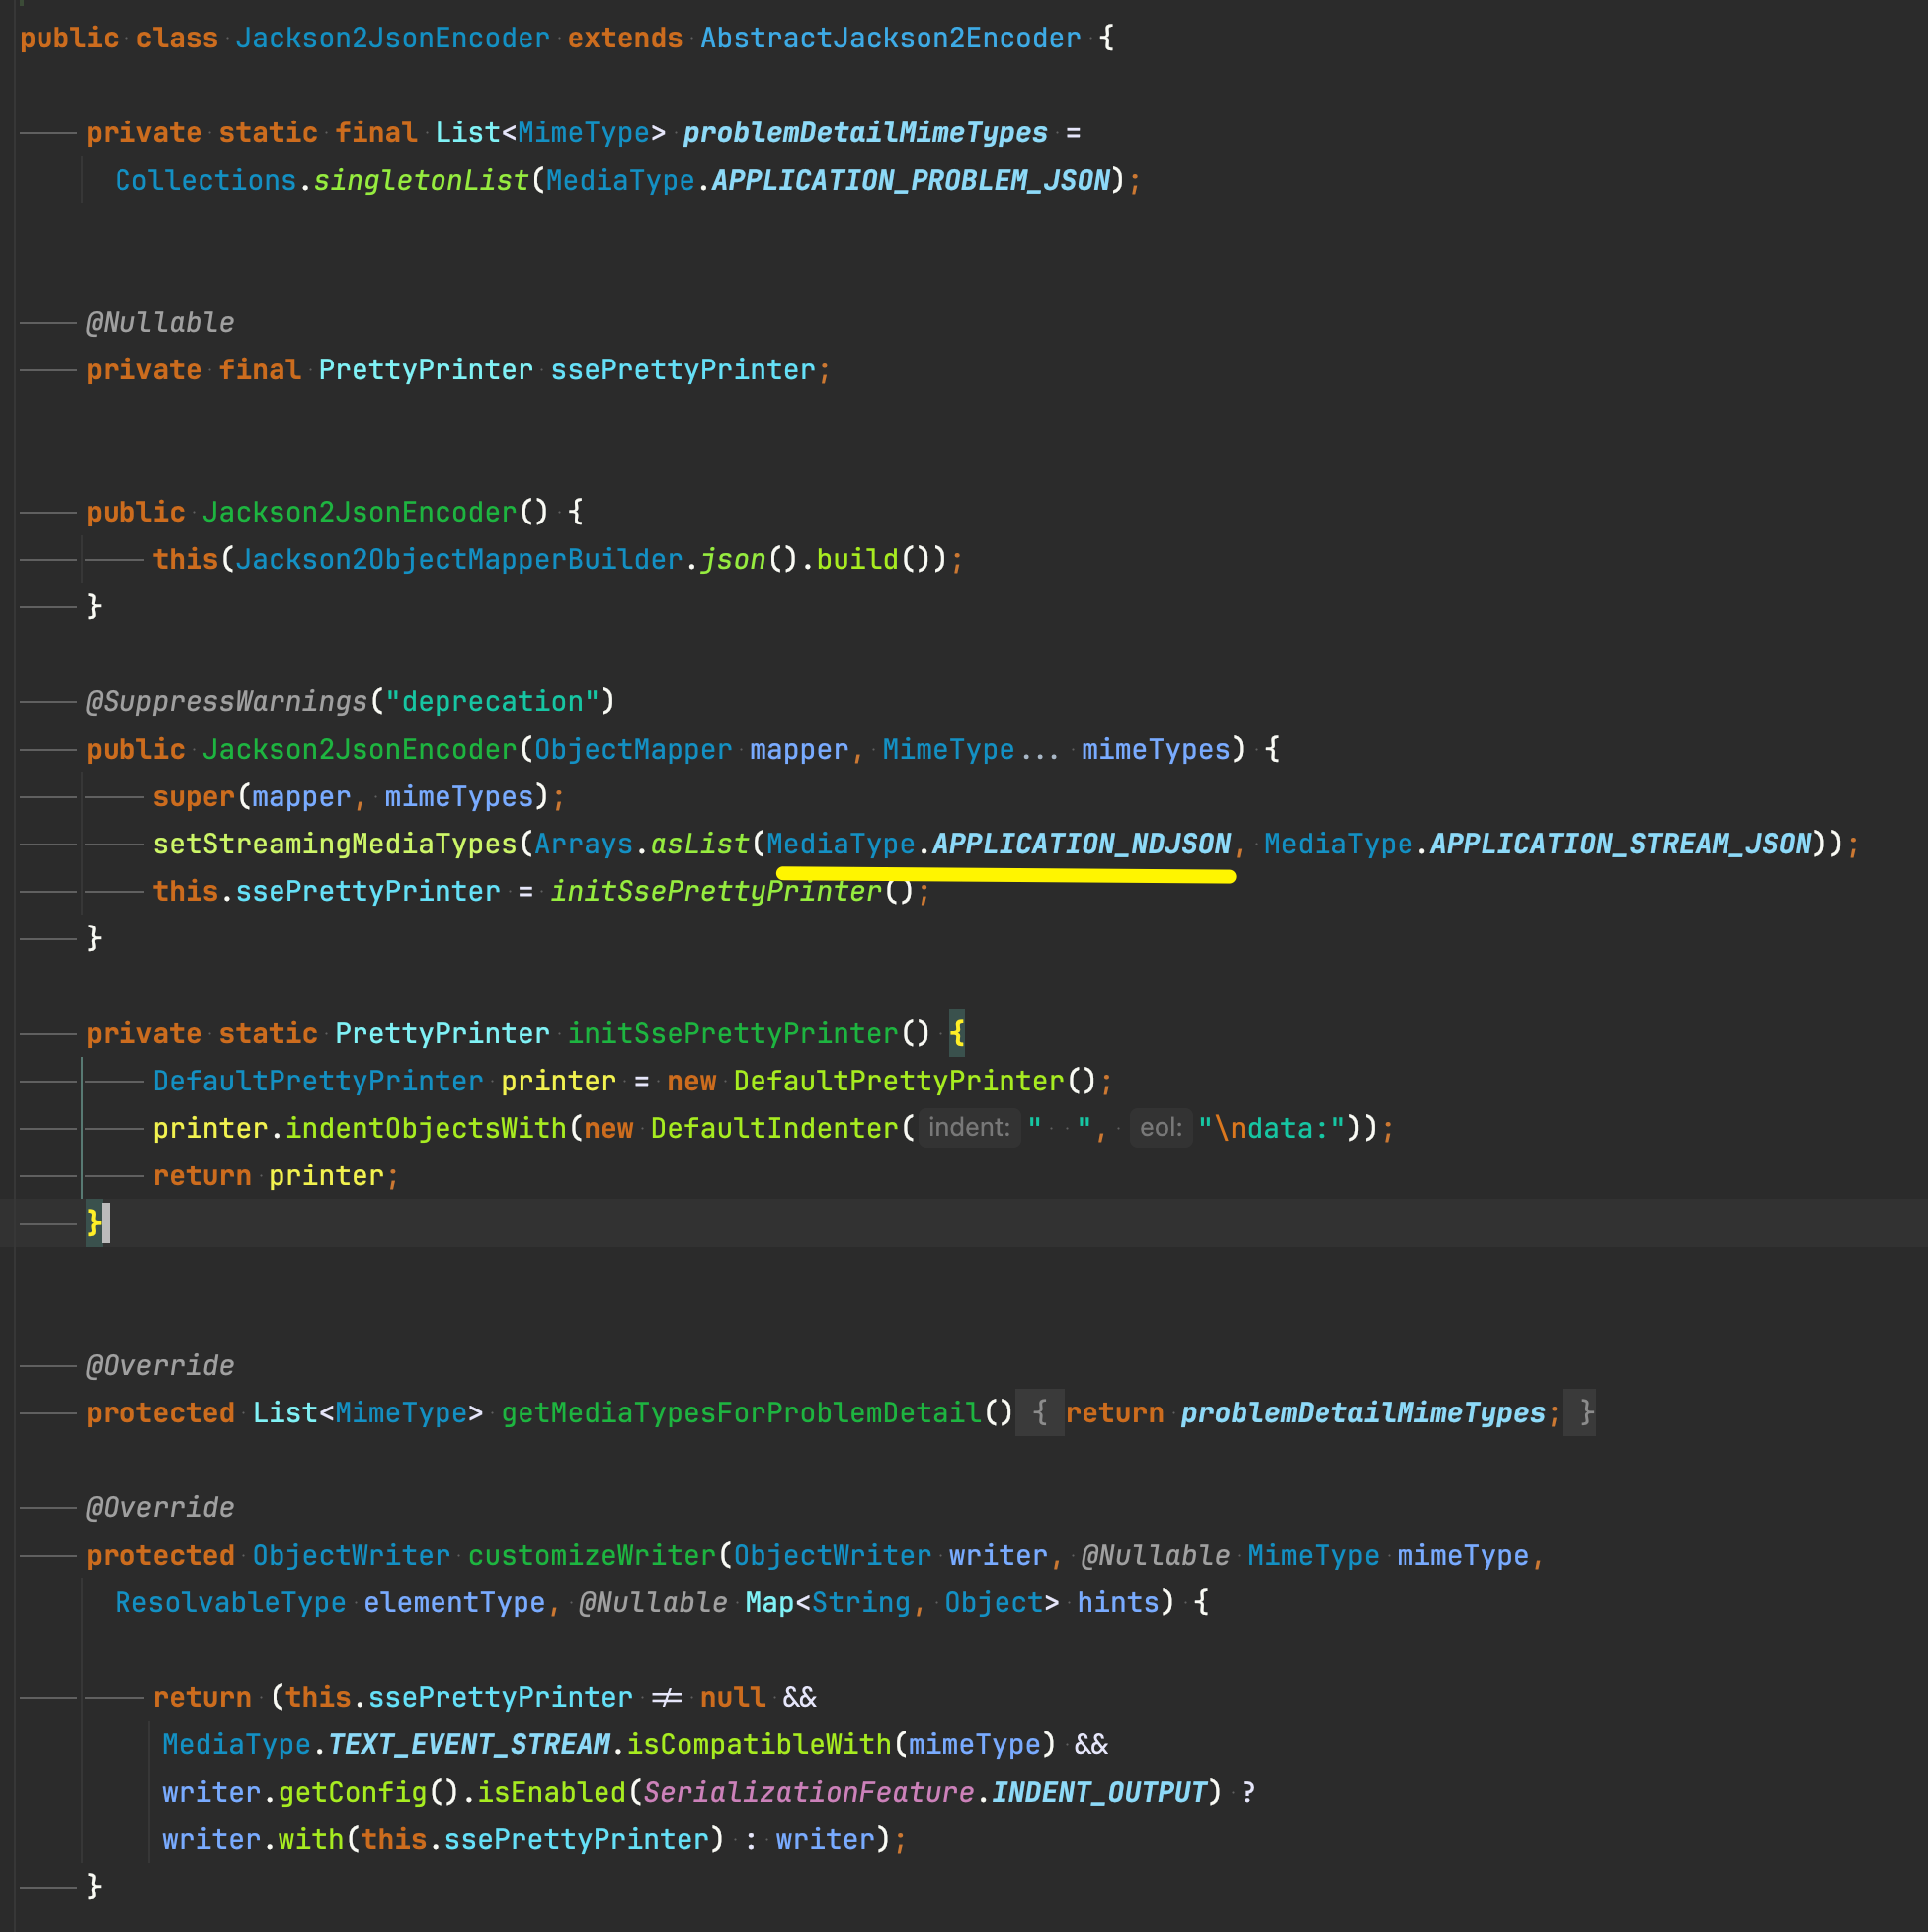
Task: Click the customizeWriter method name
Action: (x=592, y=1555)
